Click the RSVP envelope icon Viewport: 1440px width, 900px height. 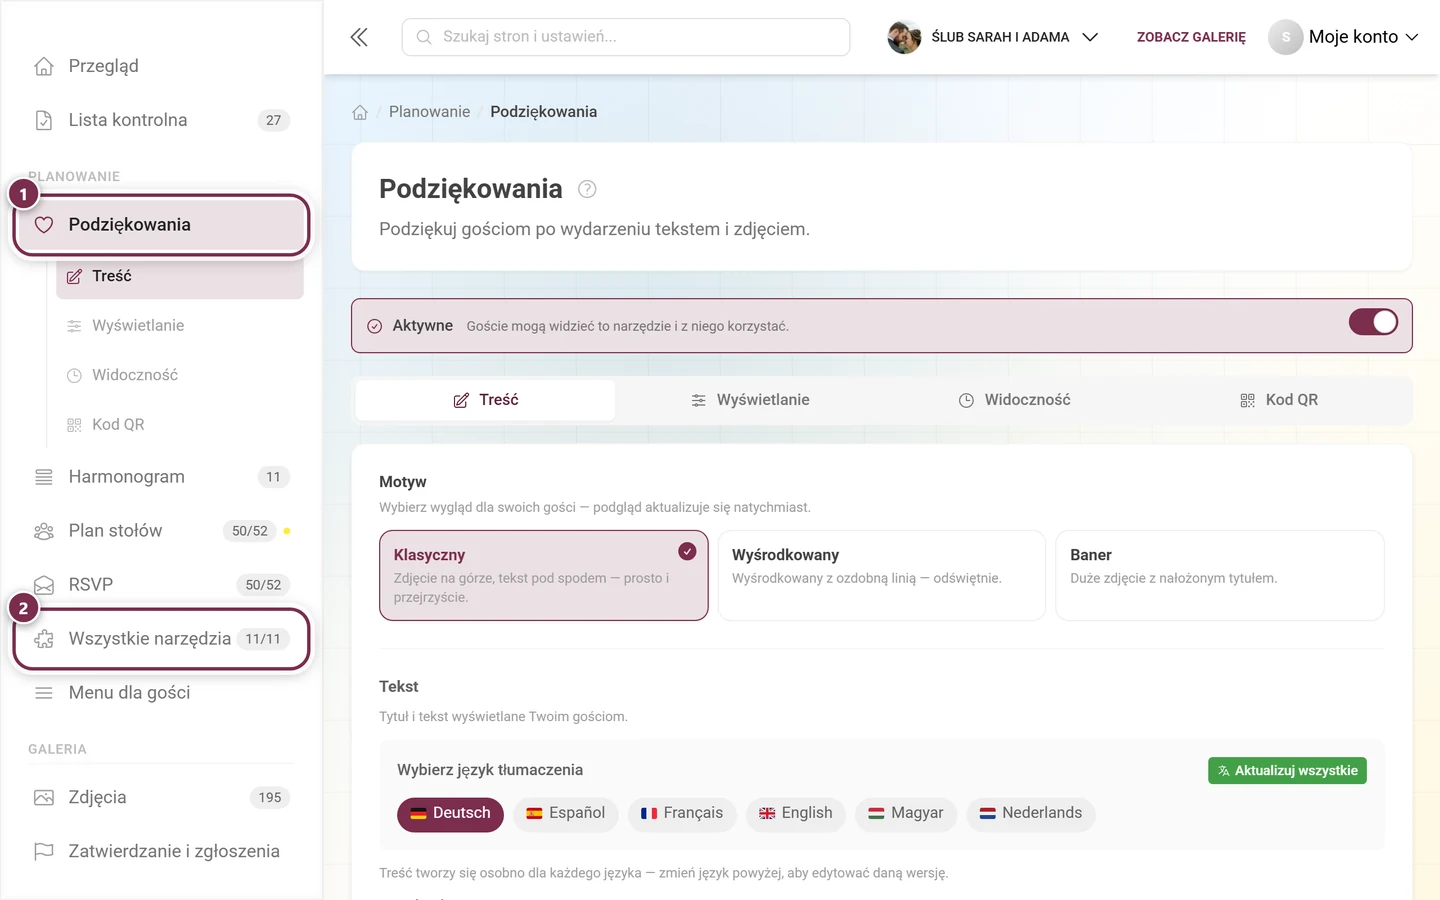pos(44,585)
